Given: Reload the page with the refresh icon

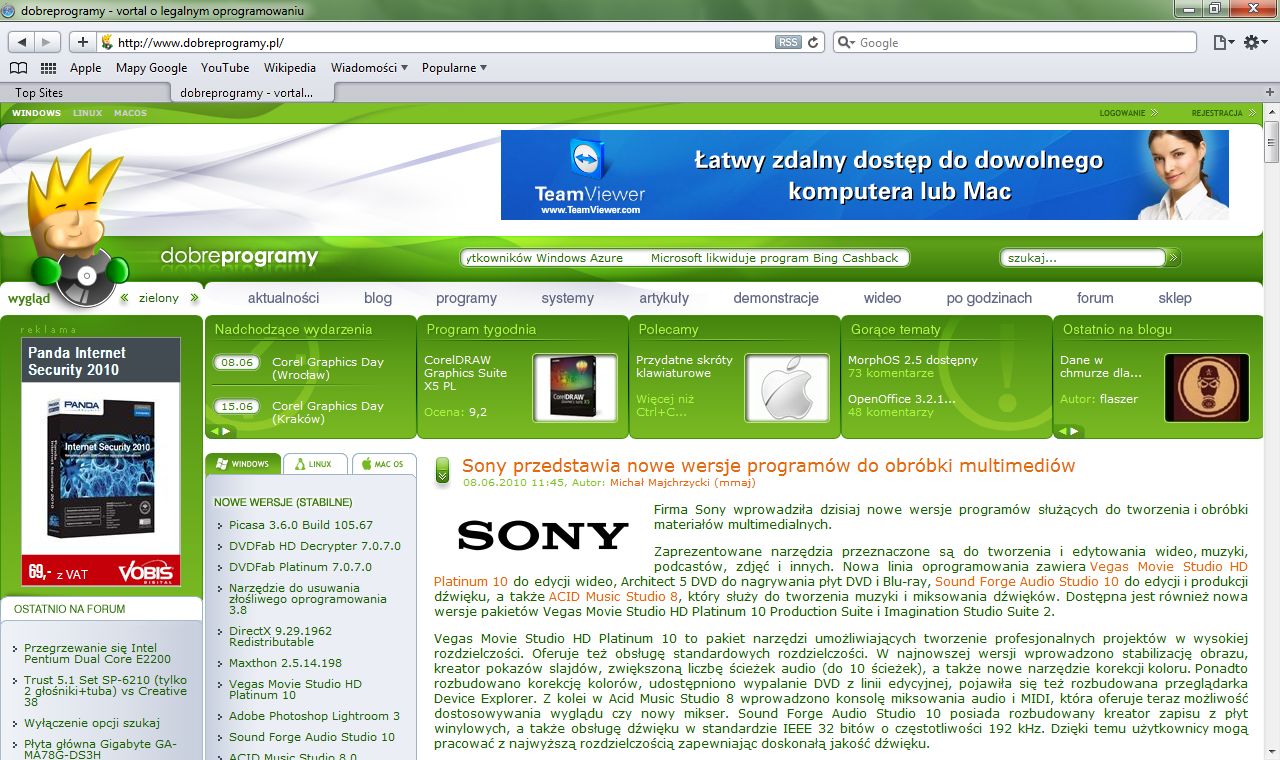Looking at the screenshot, I should point(813,42).
